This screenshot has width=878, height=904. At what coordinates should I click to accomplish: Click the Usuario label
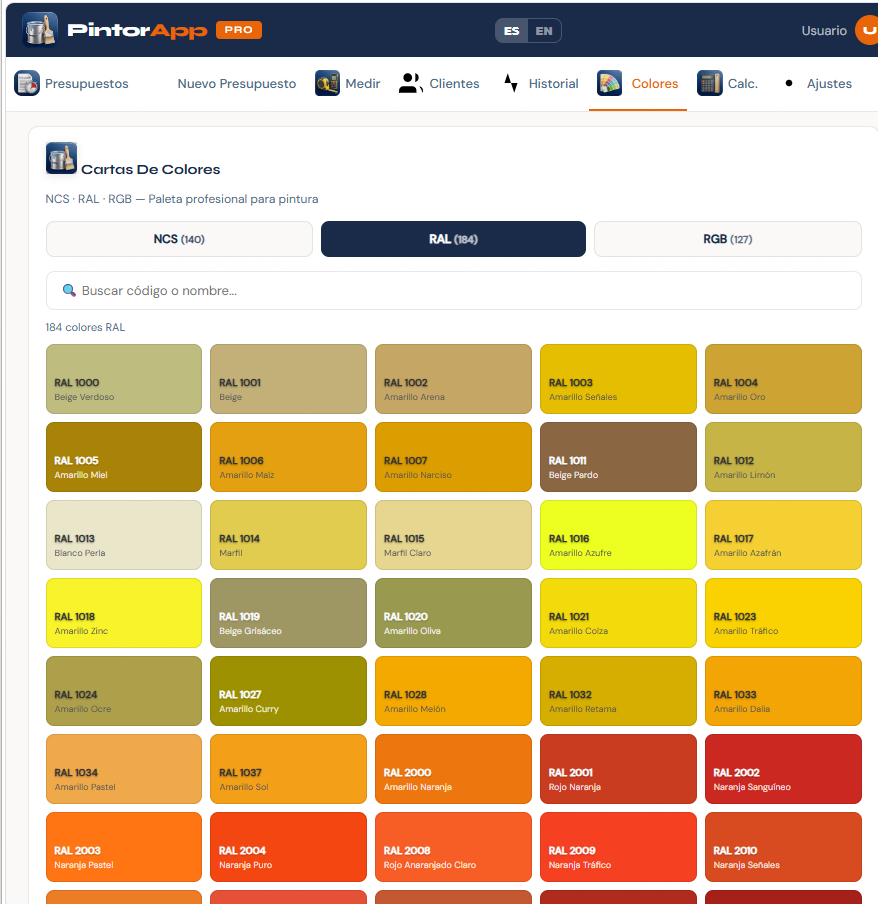pyautogui.click(x=824, y=31)
